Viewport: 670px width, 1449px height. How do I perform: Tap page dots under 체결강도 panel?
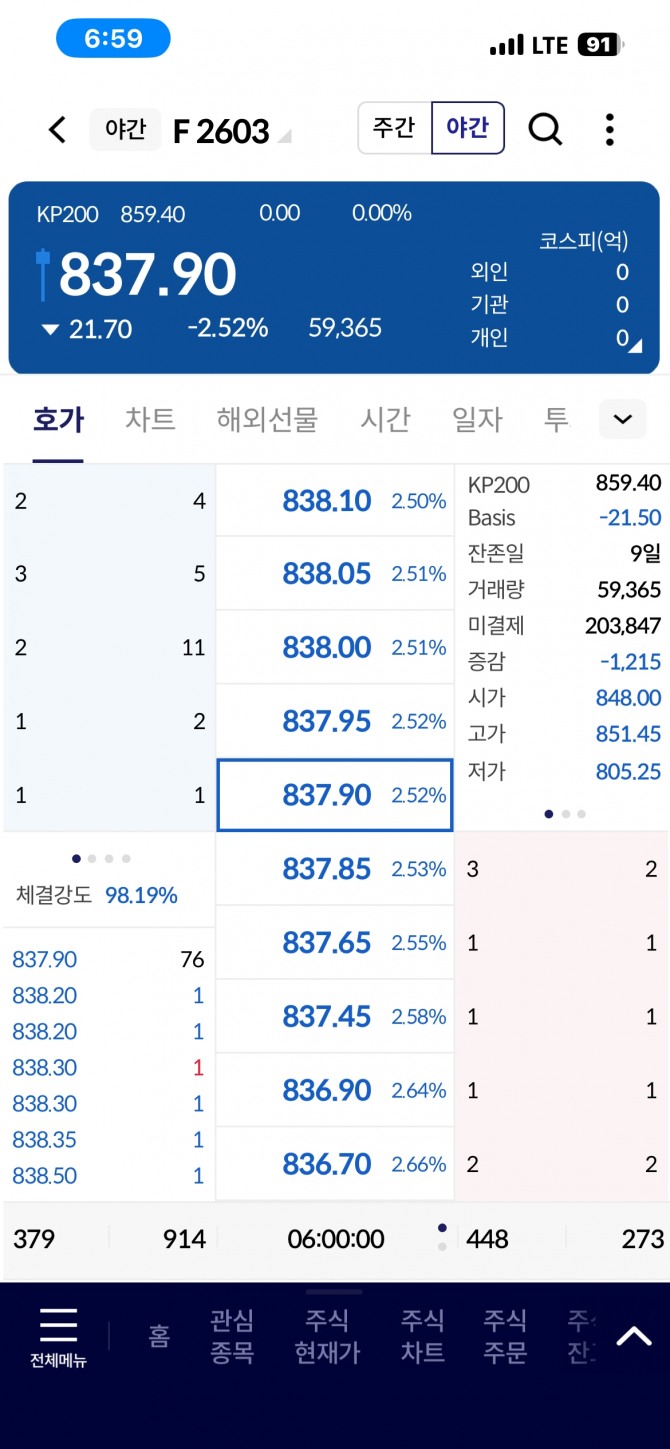(x=101, y=858)
